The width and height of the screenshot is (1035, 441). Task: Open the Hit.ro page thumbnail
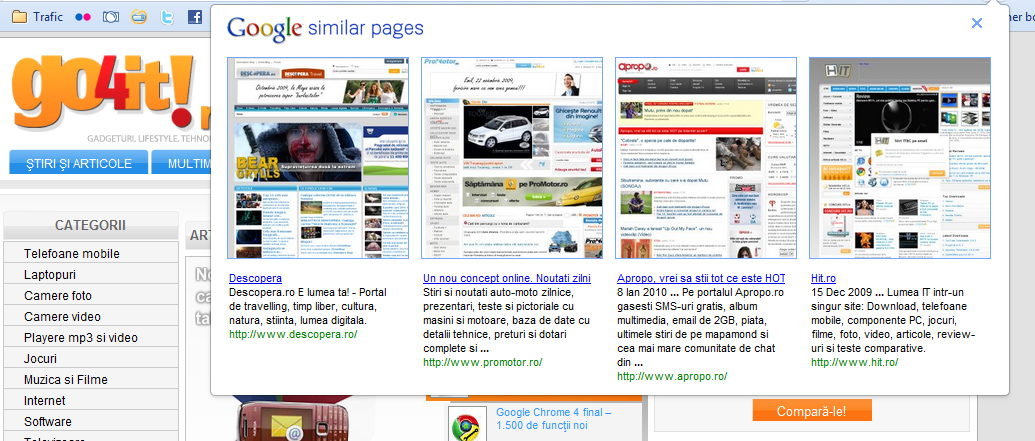coord(900,158)
